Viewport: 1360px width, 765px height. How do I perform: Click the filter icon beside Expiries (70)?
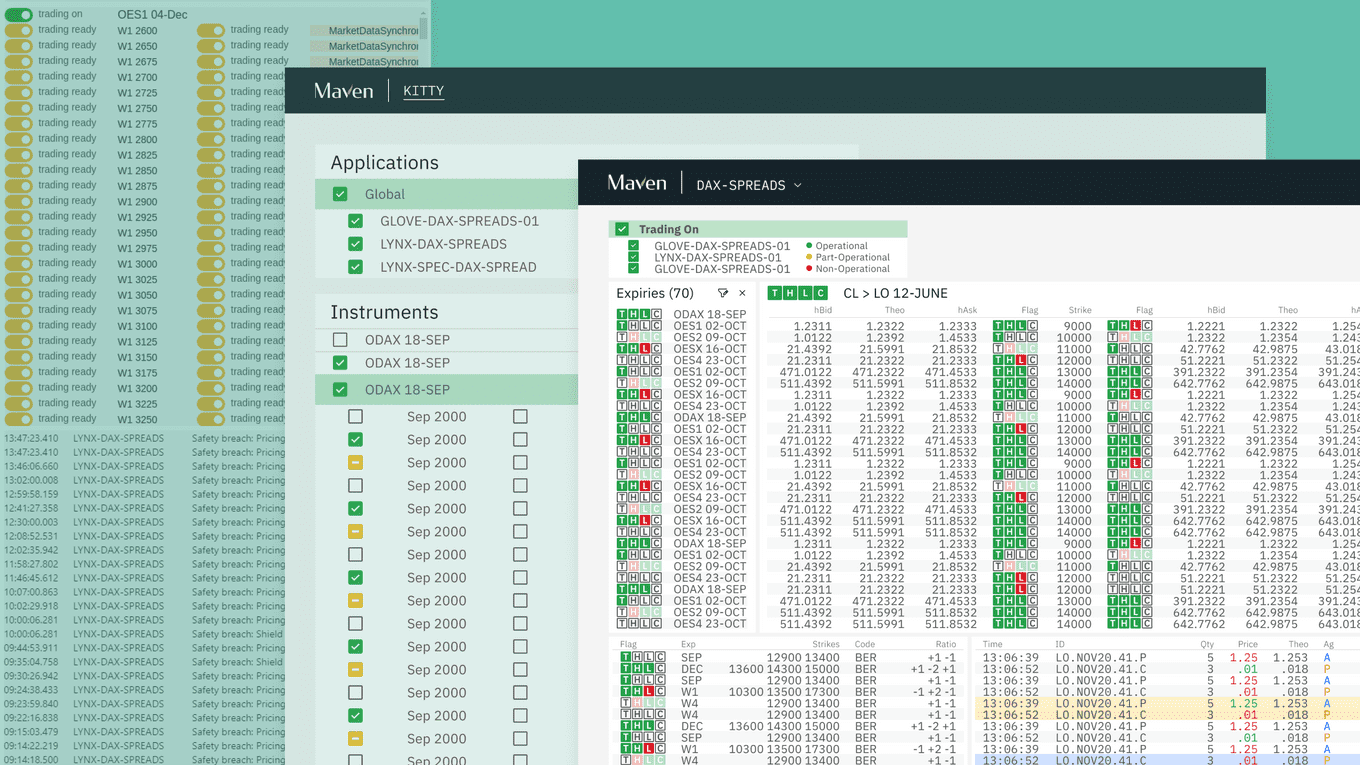(722, 293)
